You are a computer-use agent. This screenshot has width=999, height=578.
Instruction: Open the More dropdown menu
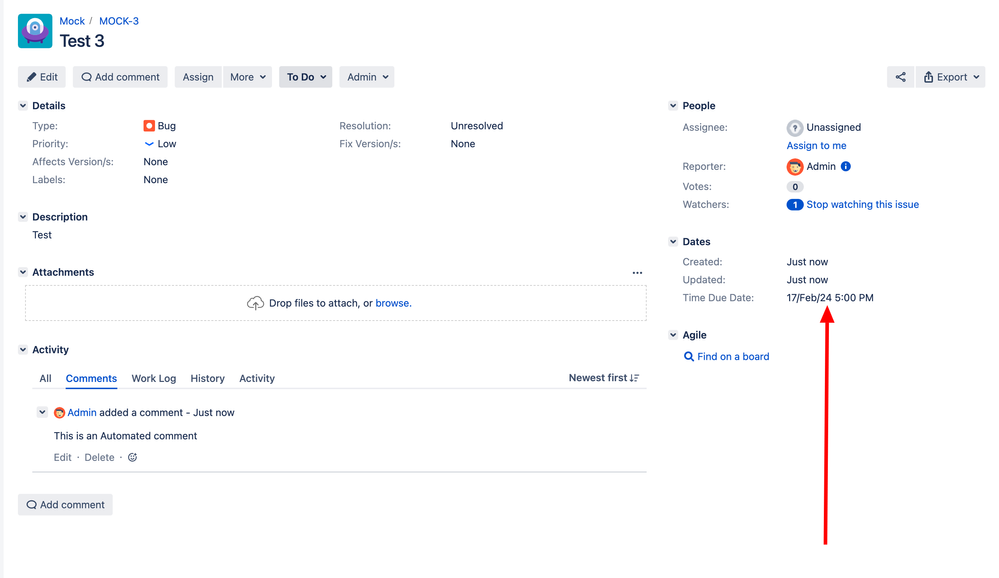pos(248,77)
